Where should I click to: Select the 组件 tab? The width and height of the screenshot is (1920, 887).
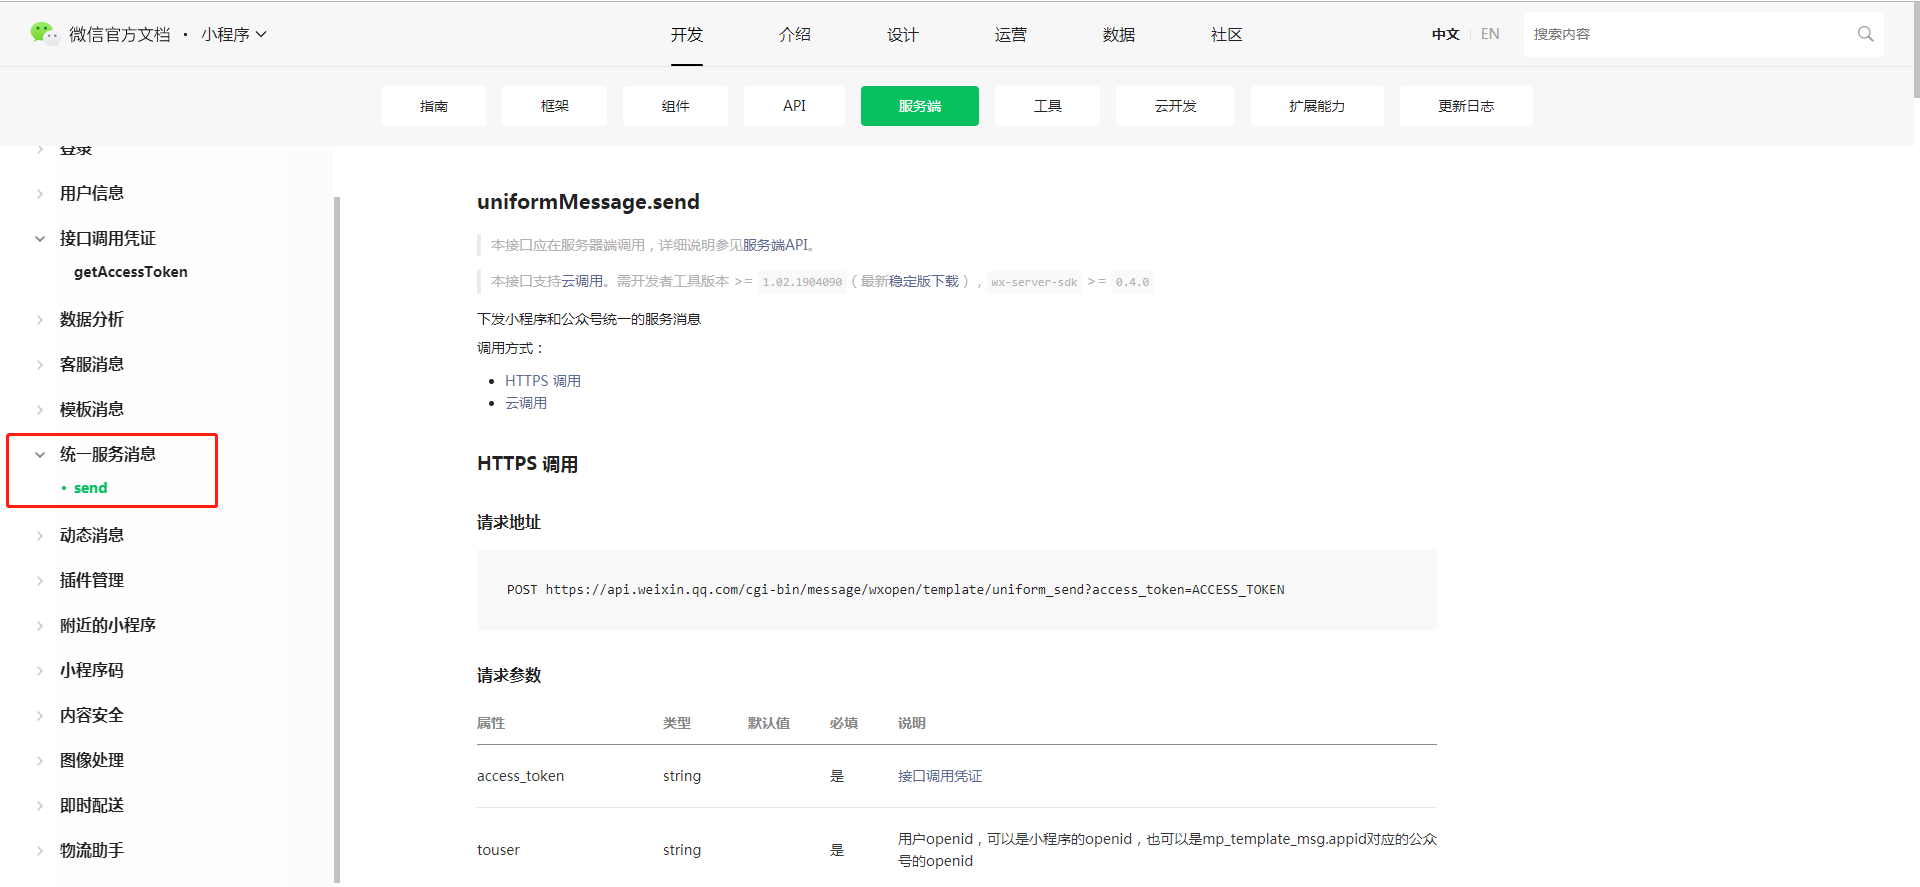(x=675, y=106)
